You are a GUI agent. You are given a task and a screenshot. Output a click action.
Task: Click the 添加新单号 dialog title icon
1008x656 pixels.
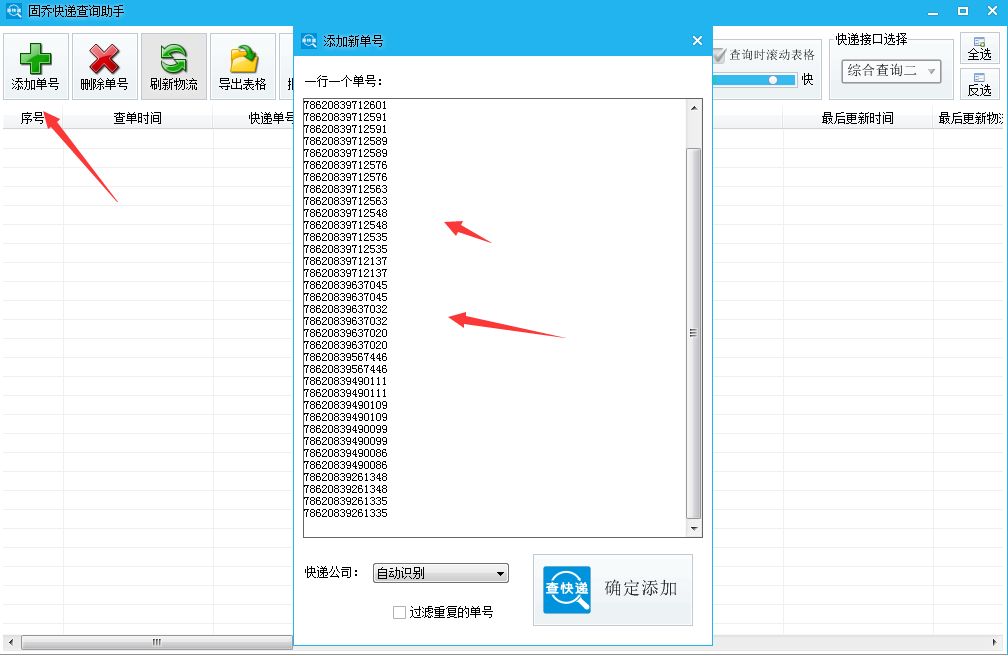(309, 41)
